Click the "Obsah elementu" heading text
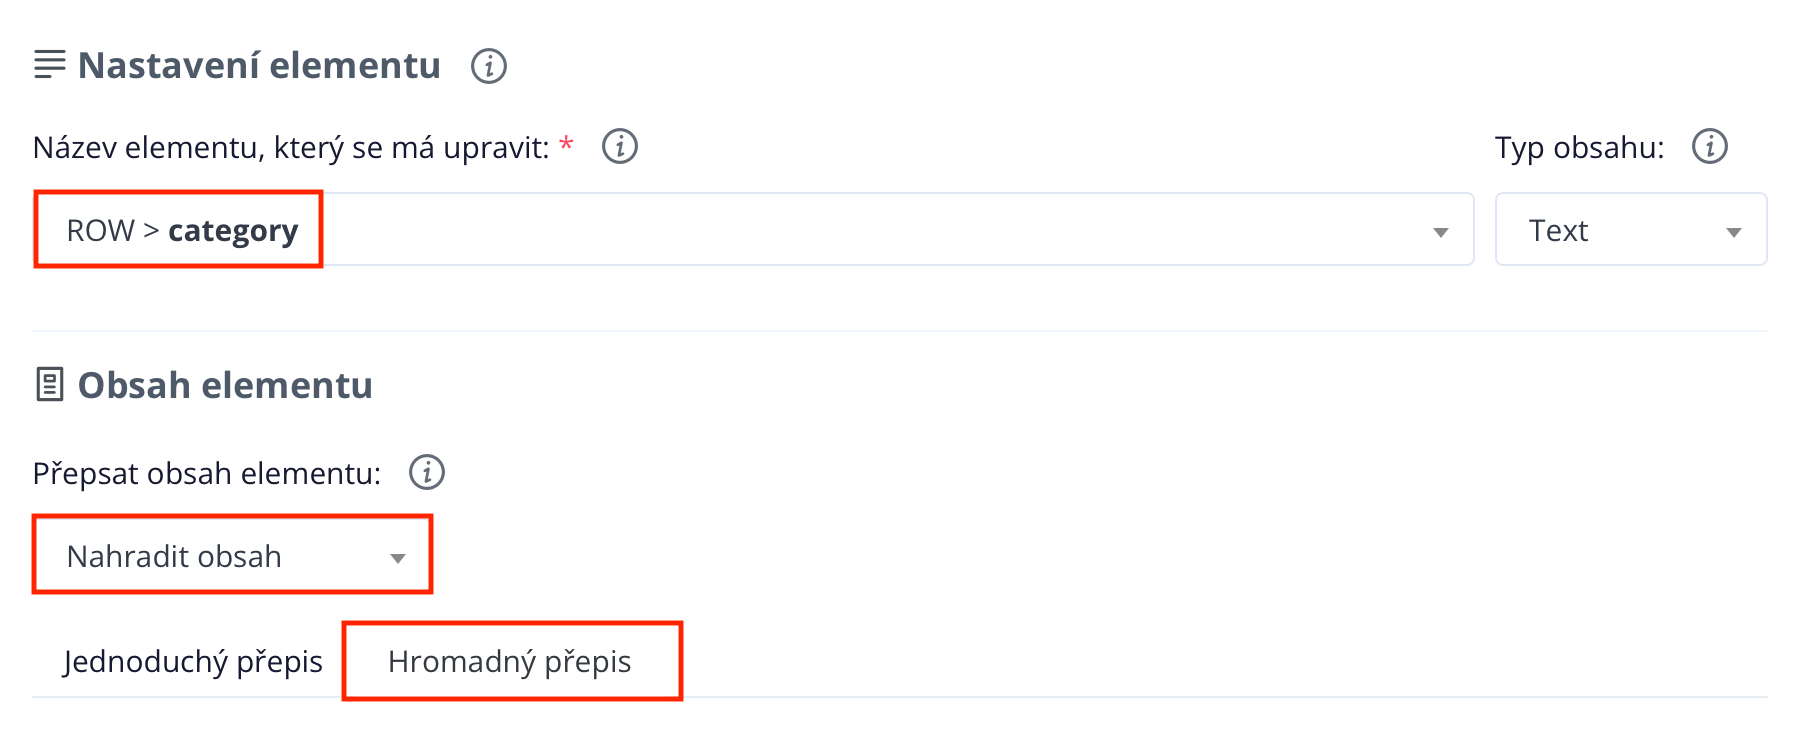This screenshot has width=1806, height=738. click(x=225, y=386)
